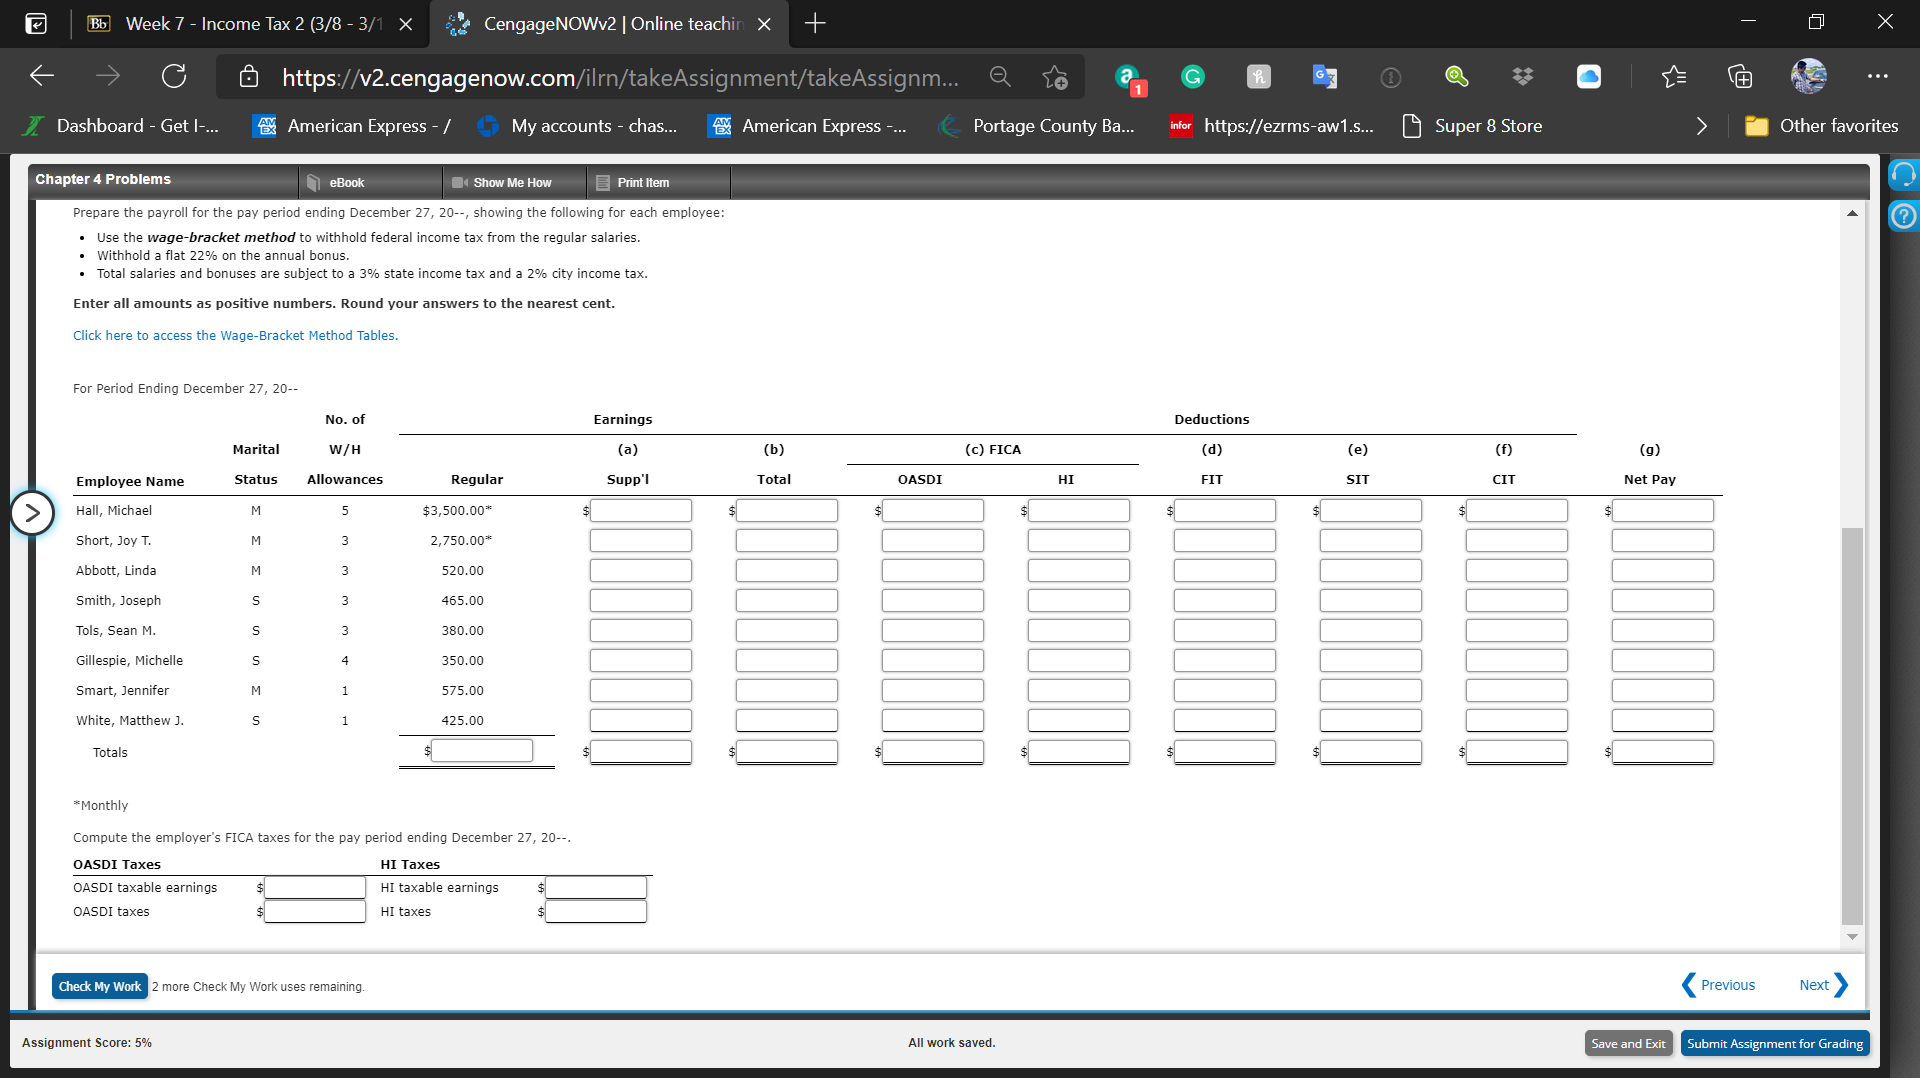Expand the favorites bar overflow chevron
This screenshot has width=1920, height=1078.
tap(1701, 126)
